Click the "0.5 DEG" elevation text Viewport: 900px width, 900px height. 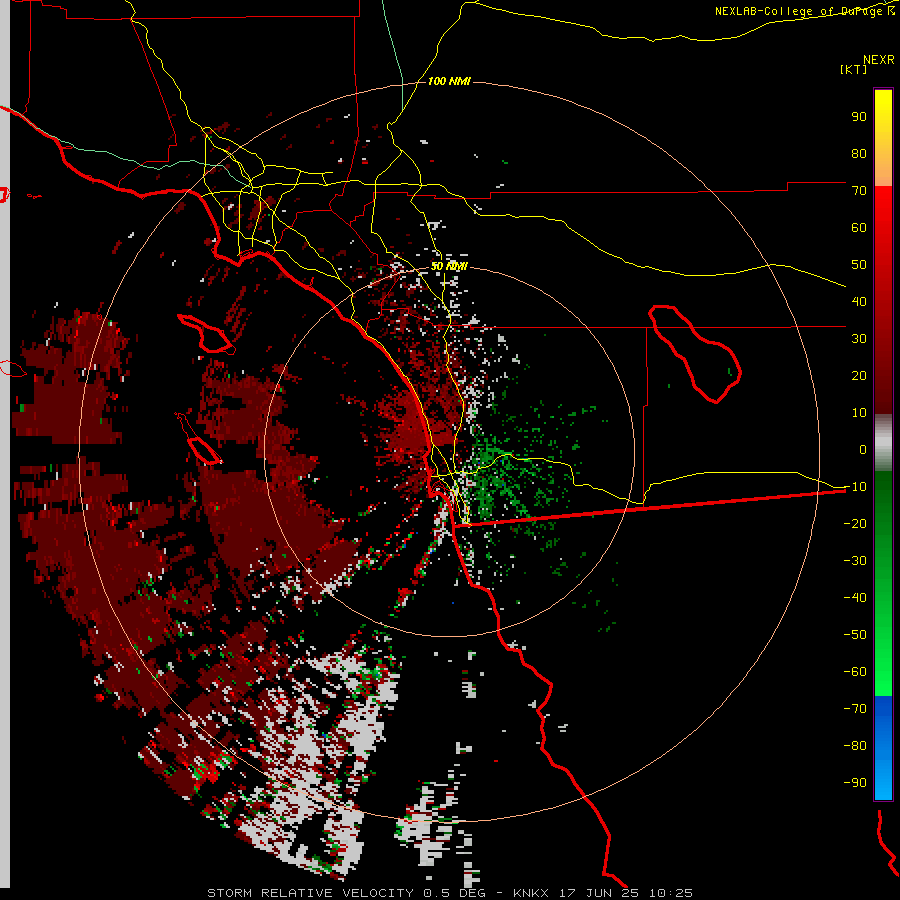tap(455, 893)
